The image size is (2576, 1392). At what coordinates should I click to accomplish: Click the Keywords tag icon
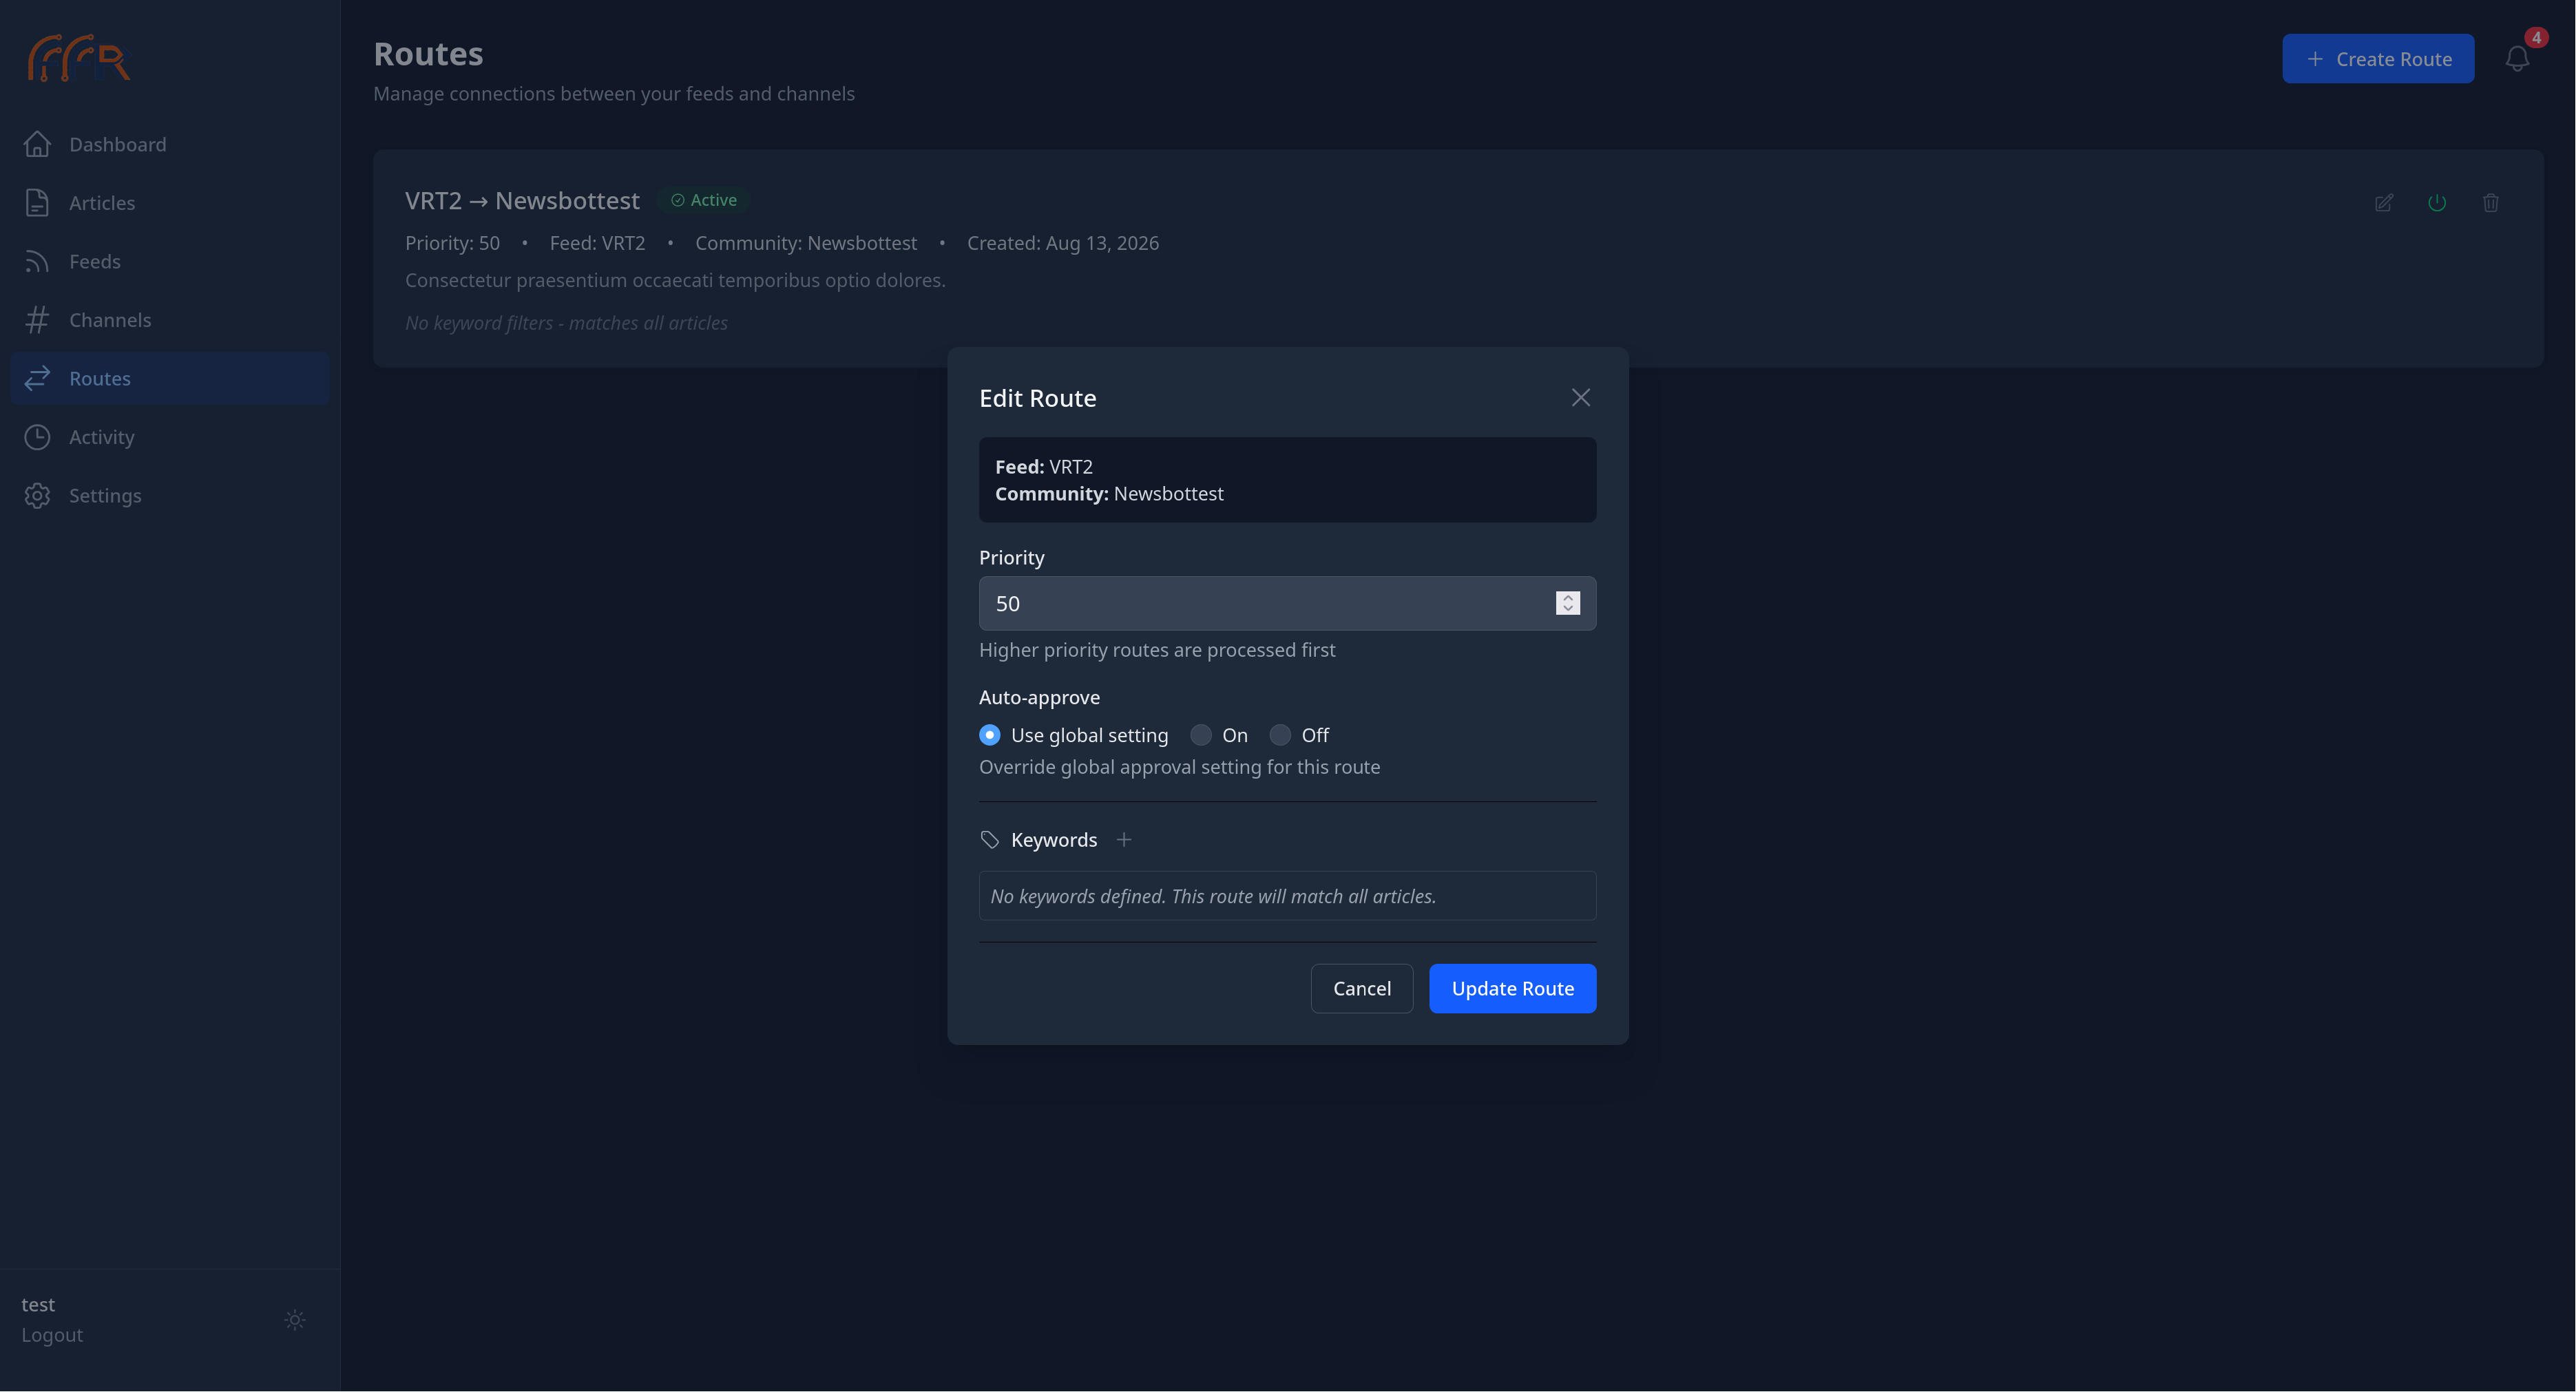click(990, 840)
